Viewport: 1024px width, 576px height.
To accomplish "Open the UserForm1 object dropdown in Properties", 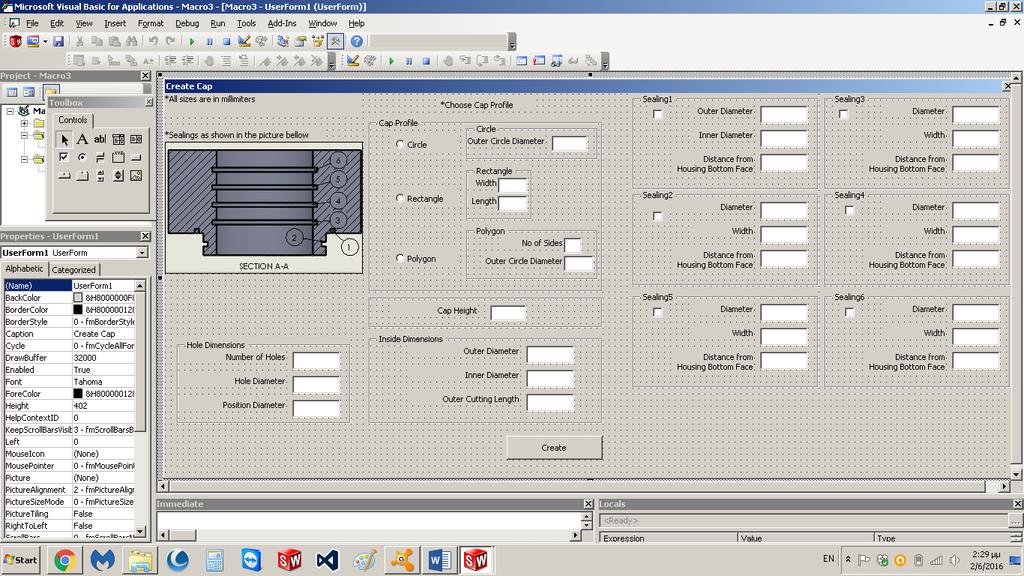I will coord(142,253).
